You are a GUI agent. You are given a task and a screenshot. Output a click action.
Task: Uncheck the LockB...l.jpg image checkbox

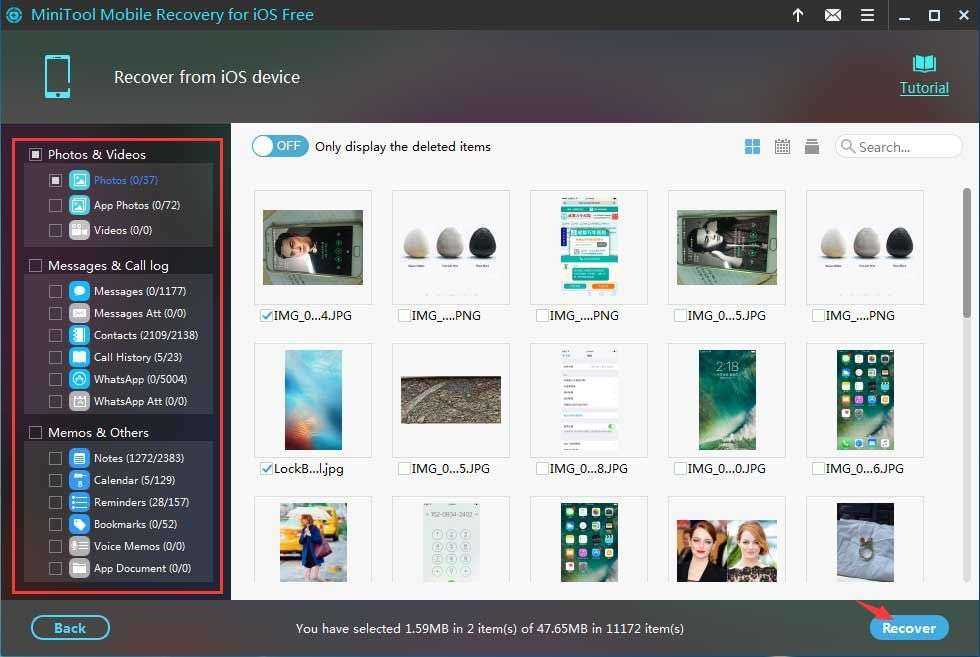pyautogui.click(x=266, y=468)
